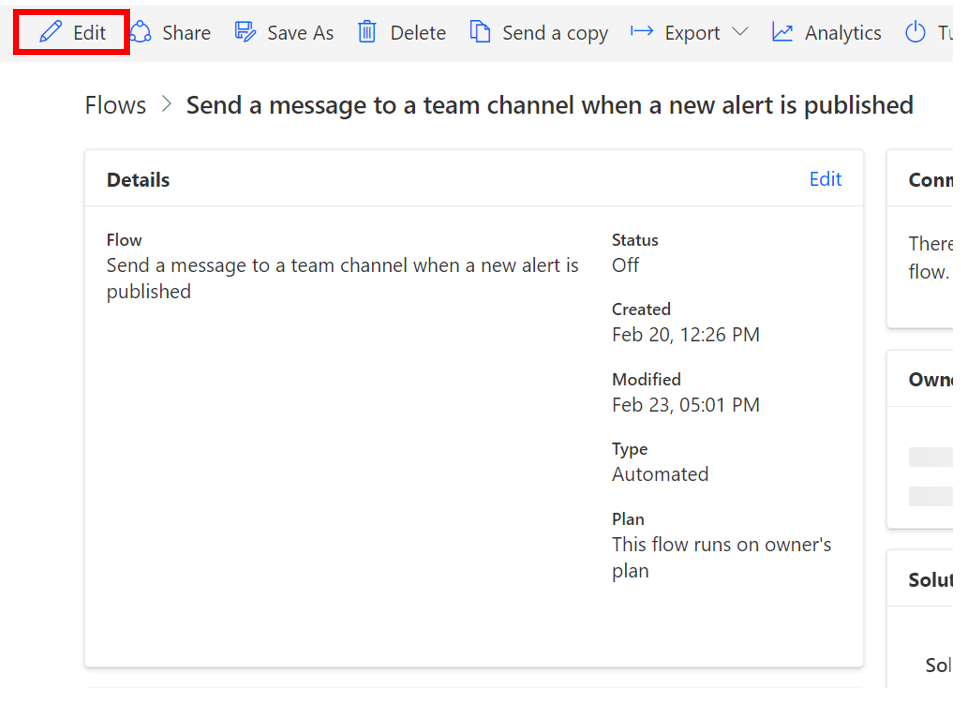Image resolution: width=972 pixels, height=708 pixels.
Task: Click the flow title in the breadcrumb
Action: click(549, 106)
